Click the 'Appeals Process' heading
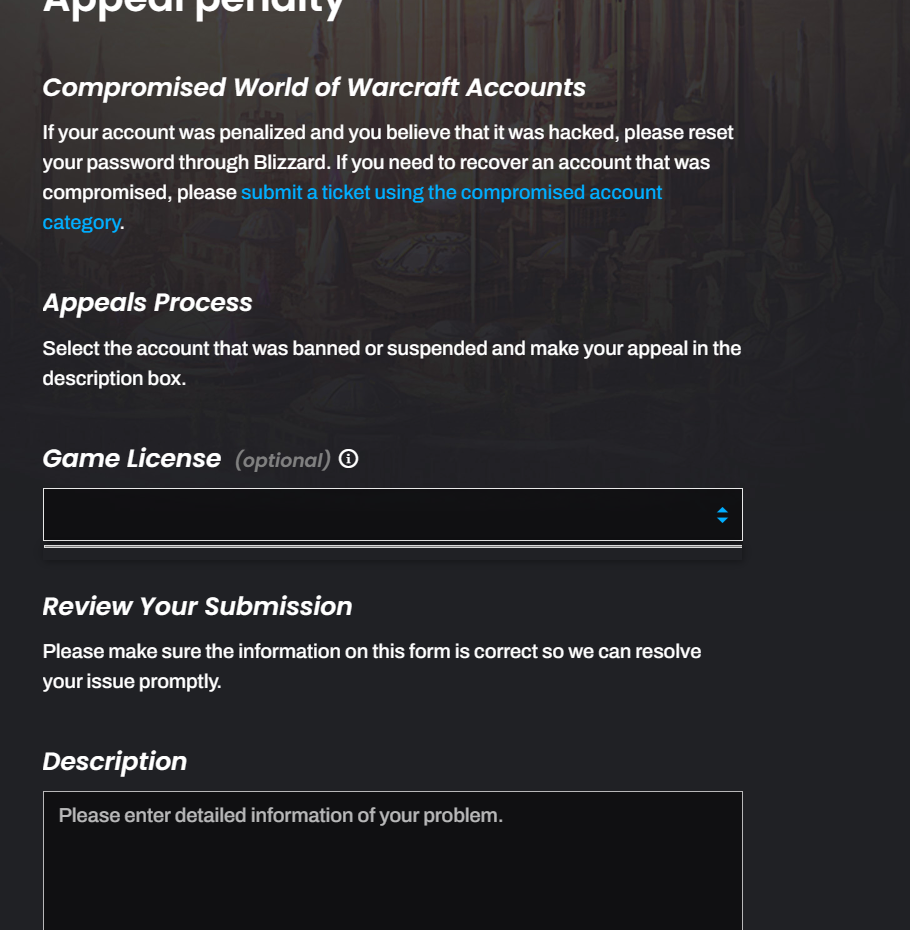The height and width of the screenshot is (930, 910). click(x=147, y=303)
